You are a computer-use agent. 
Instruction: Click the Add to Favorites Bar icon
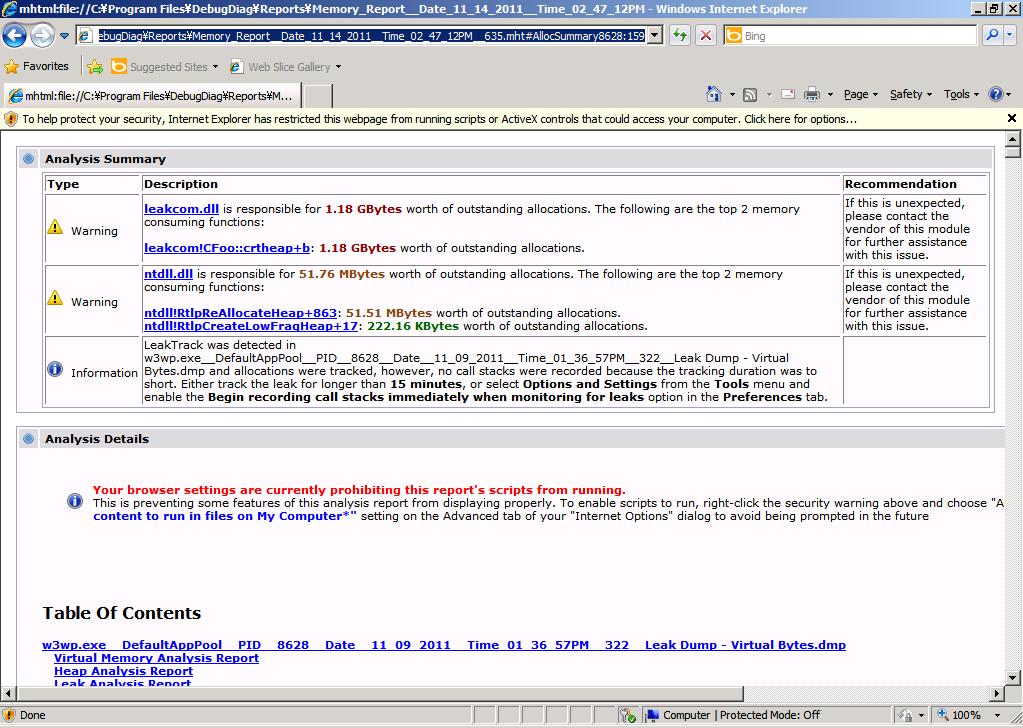coord(95,67)
